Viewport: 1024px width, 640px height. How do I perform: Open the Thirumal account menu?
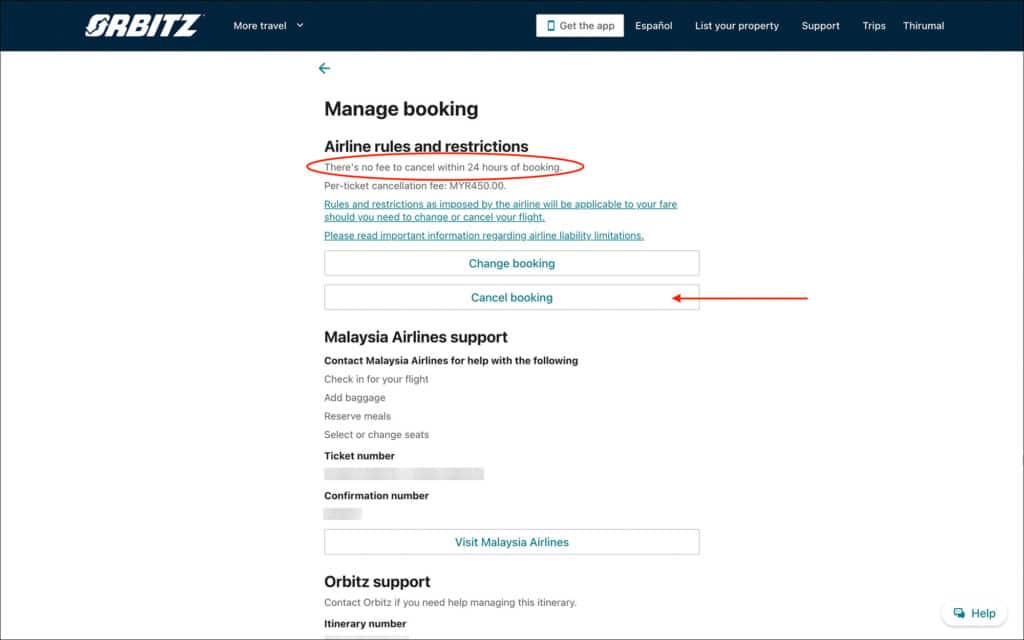[x=923, y=25]
